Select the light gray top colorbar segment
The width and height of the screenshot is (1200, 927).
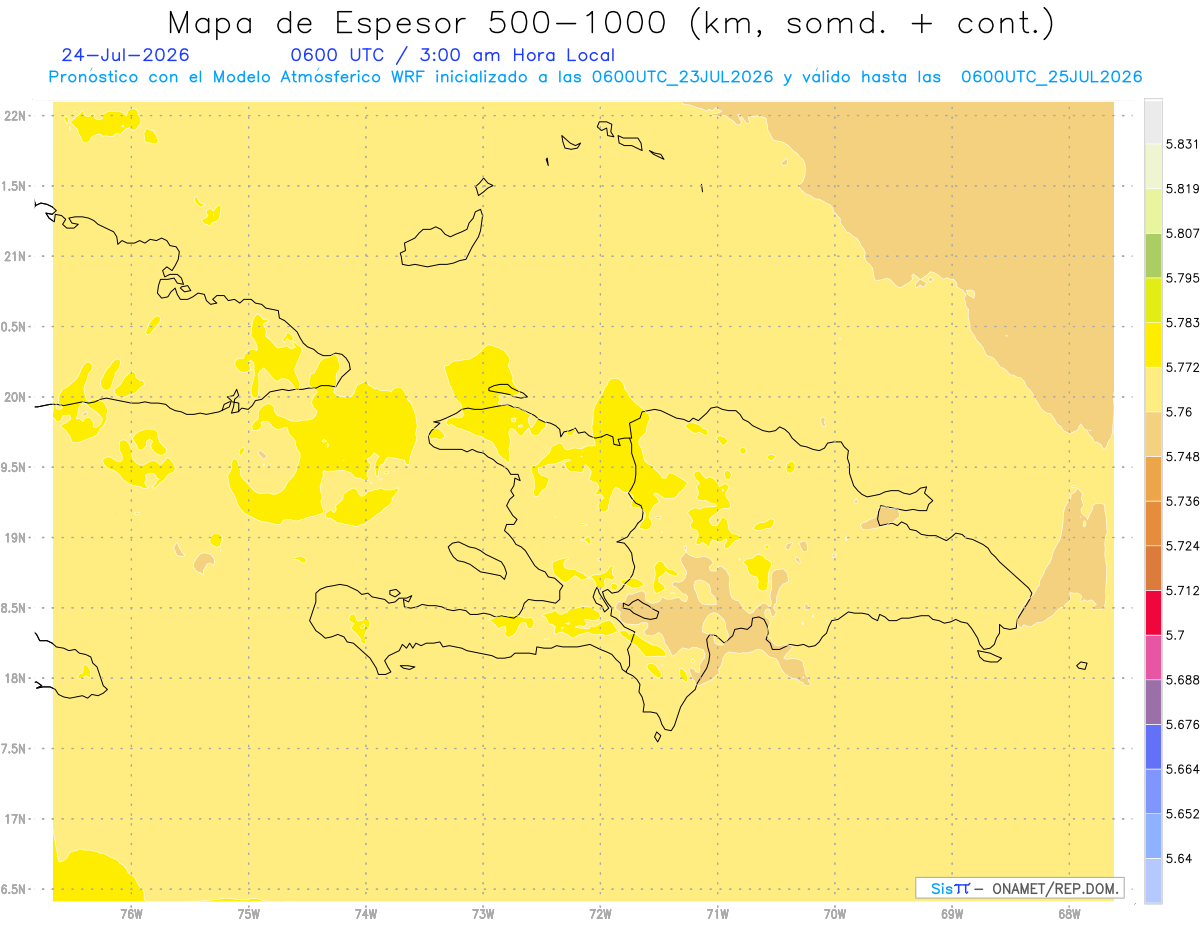point(1153,121)
